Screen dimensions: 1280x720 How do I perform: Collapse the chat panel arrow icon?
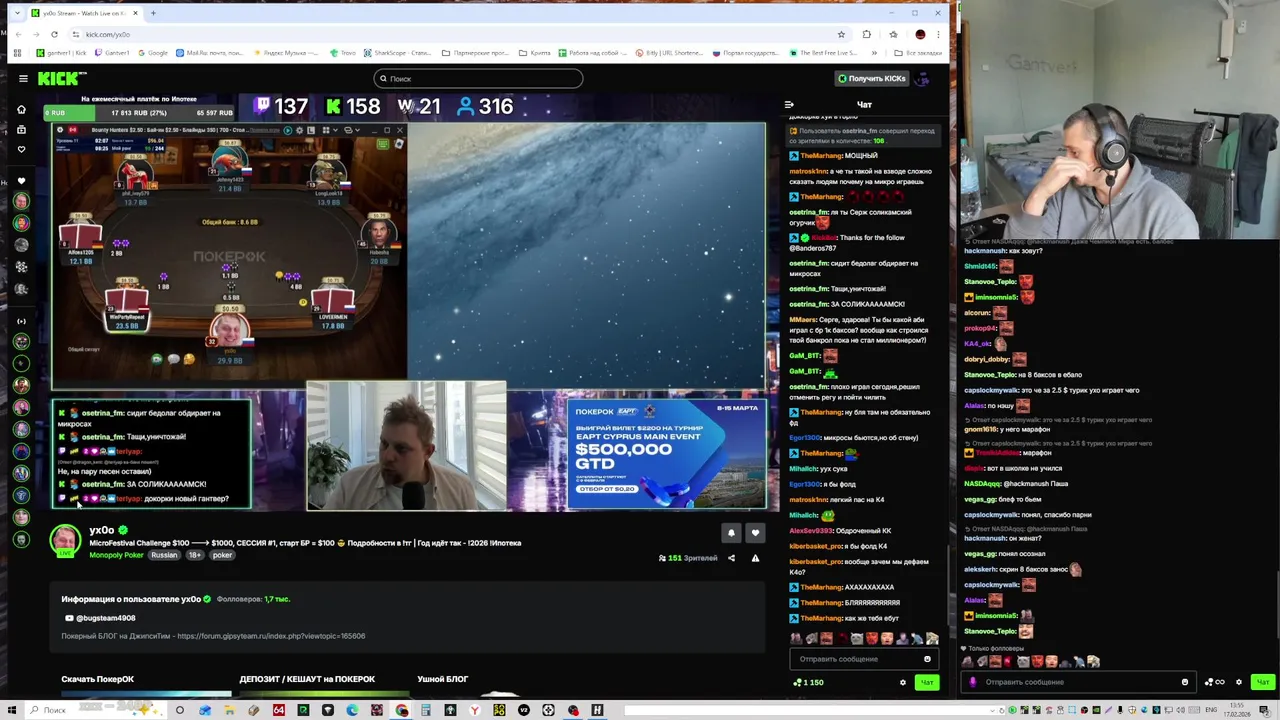(789, 104)
